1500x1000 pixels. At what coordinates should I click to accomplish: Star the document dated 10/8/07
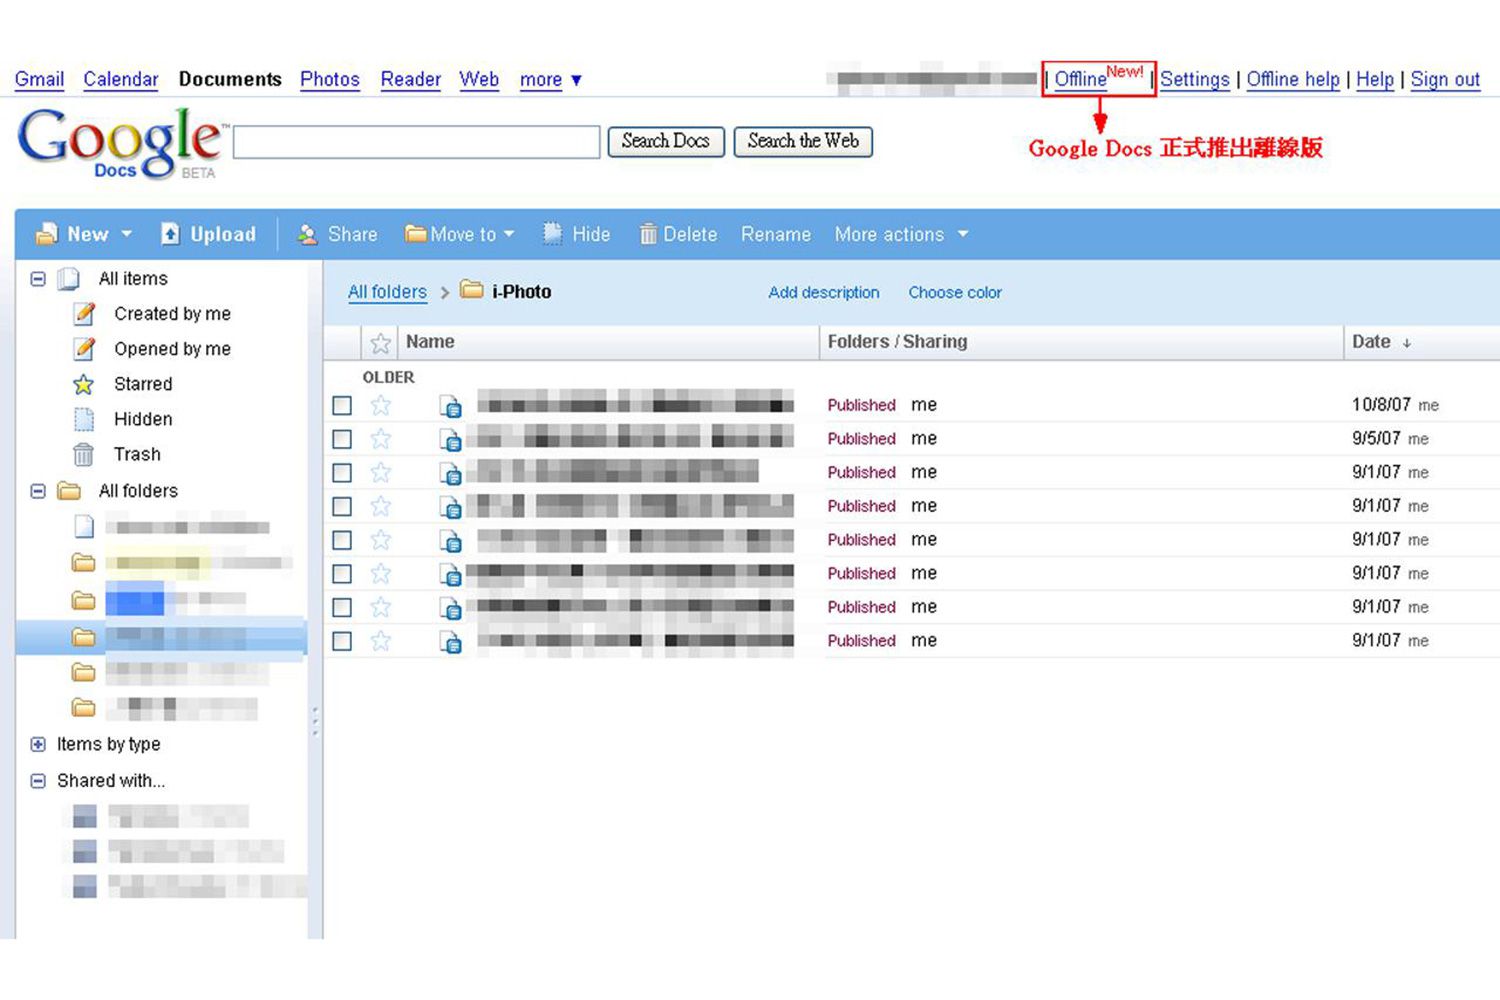pos(380,405)
